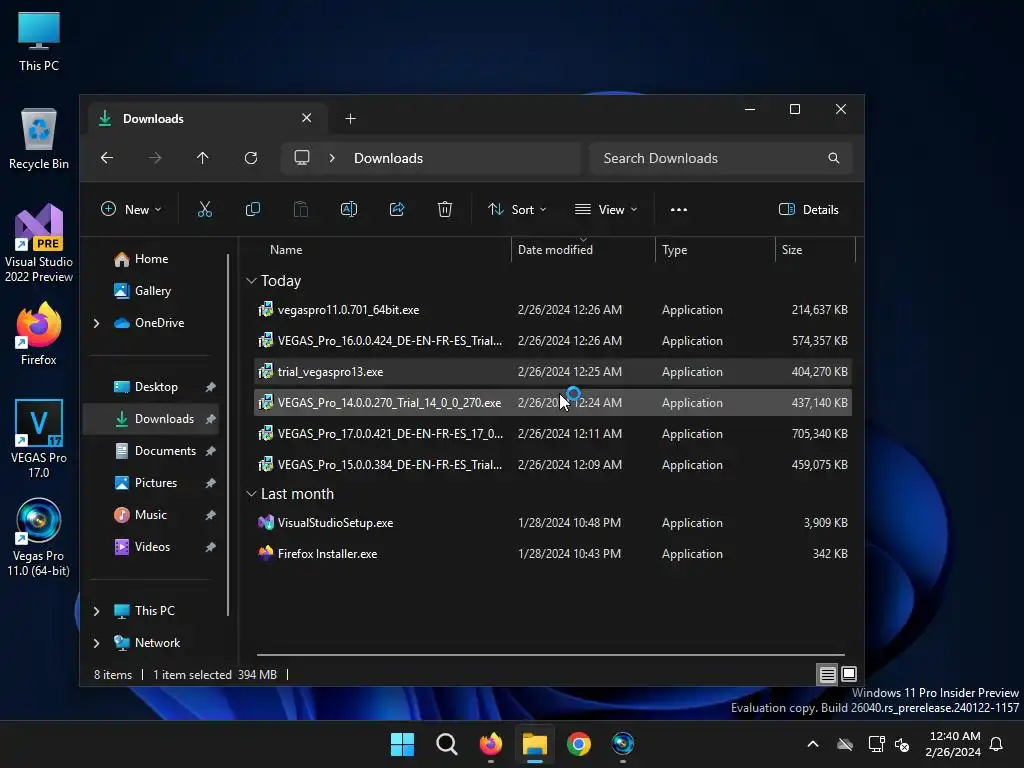
Task: Select trial_vegaspro13.exe file
Action: tap(552, 372)
